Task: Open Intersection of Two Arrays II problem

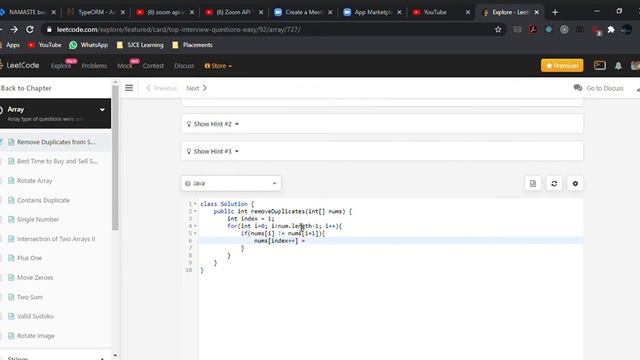Action: click(x=56, y=239)
